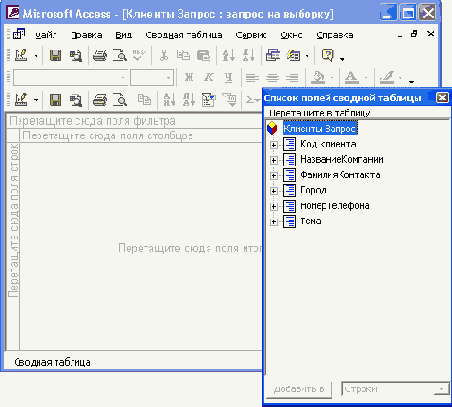Open the Сервис menu
This screenshot has height=407, width=452.
click(251, 35)
